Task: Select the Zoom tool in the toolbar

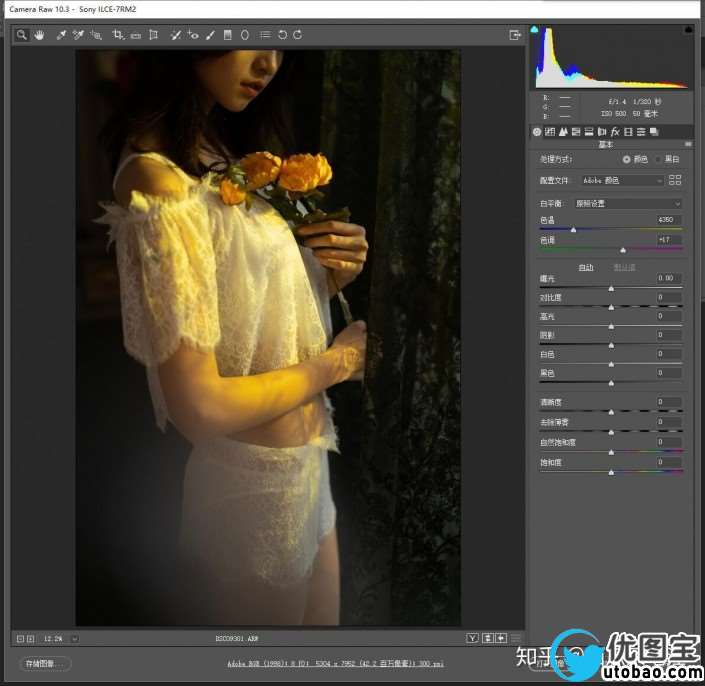Action: (x=21, y=35)
